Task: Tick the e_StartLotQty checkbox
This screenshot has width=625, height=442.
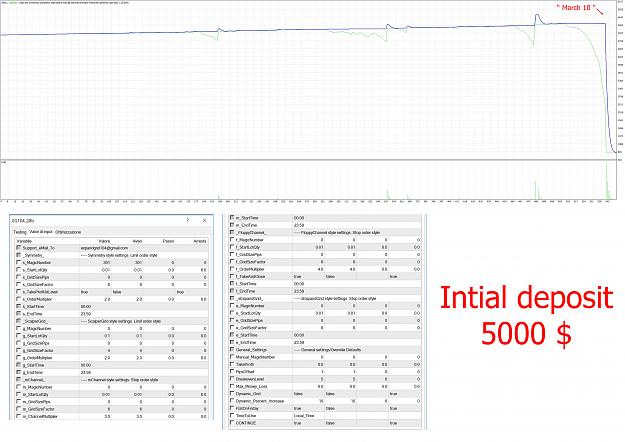Action: pos(232,313)
